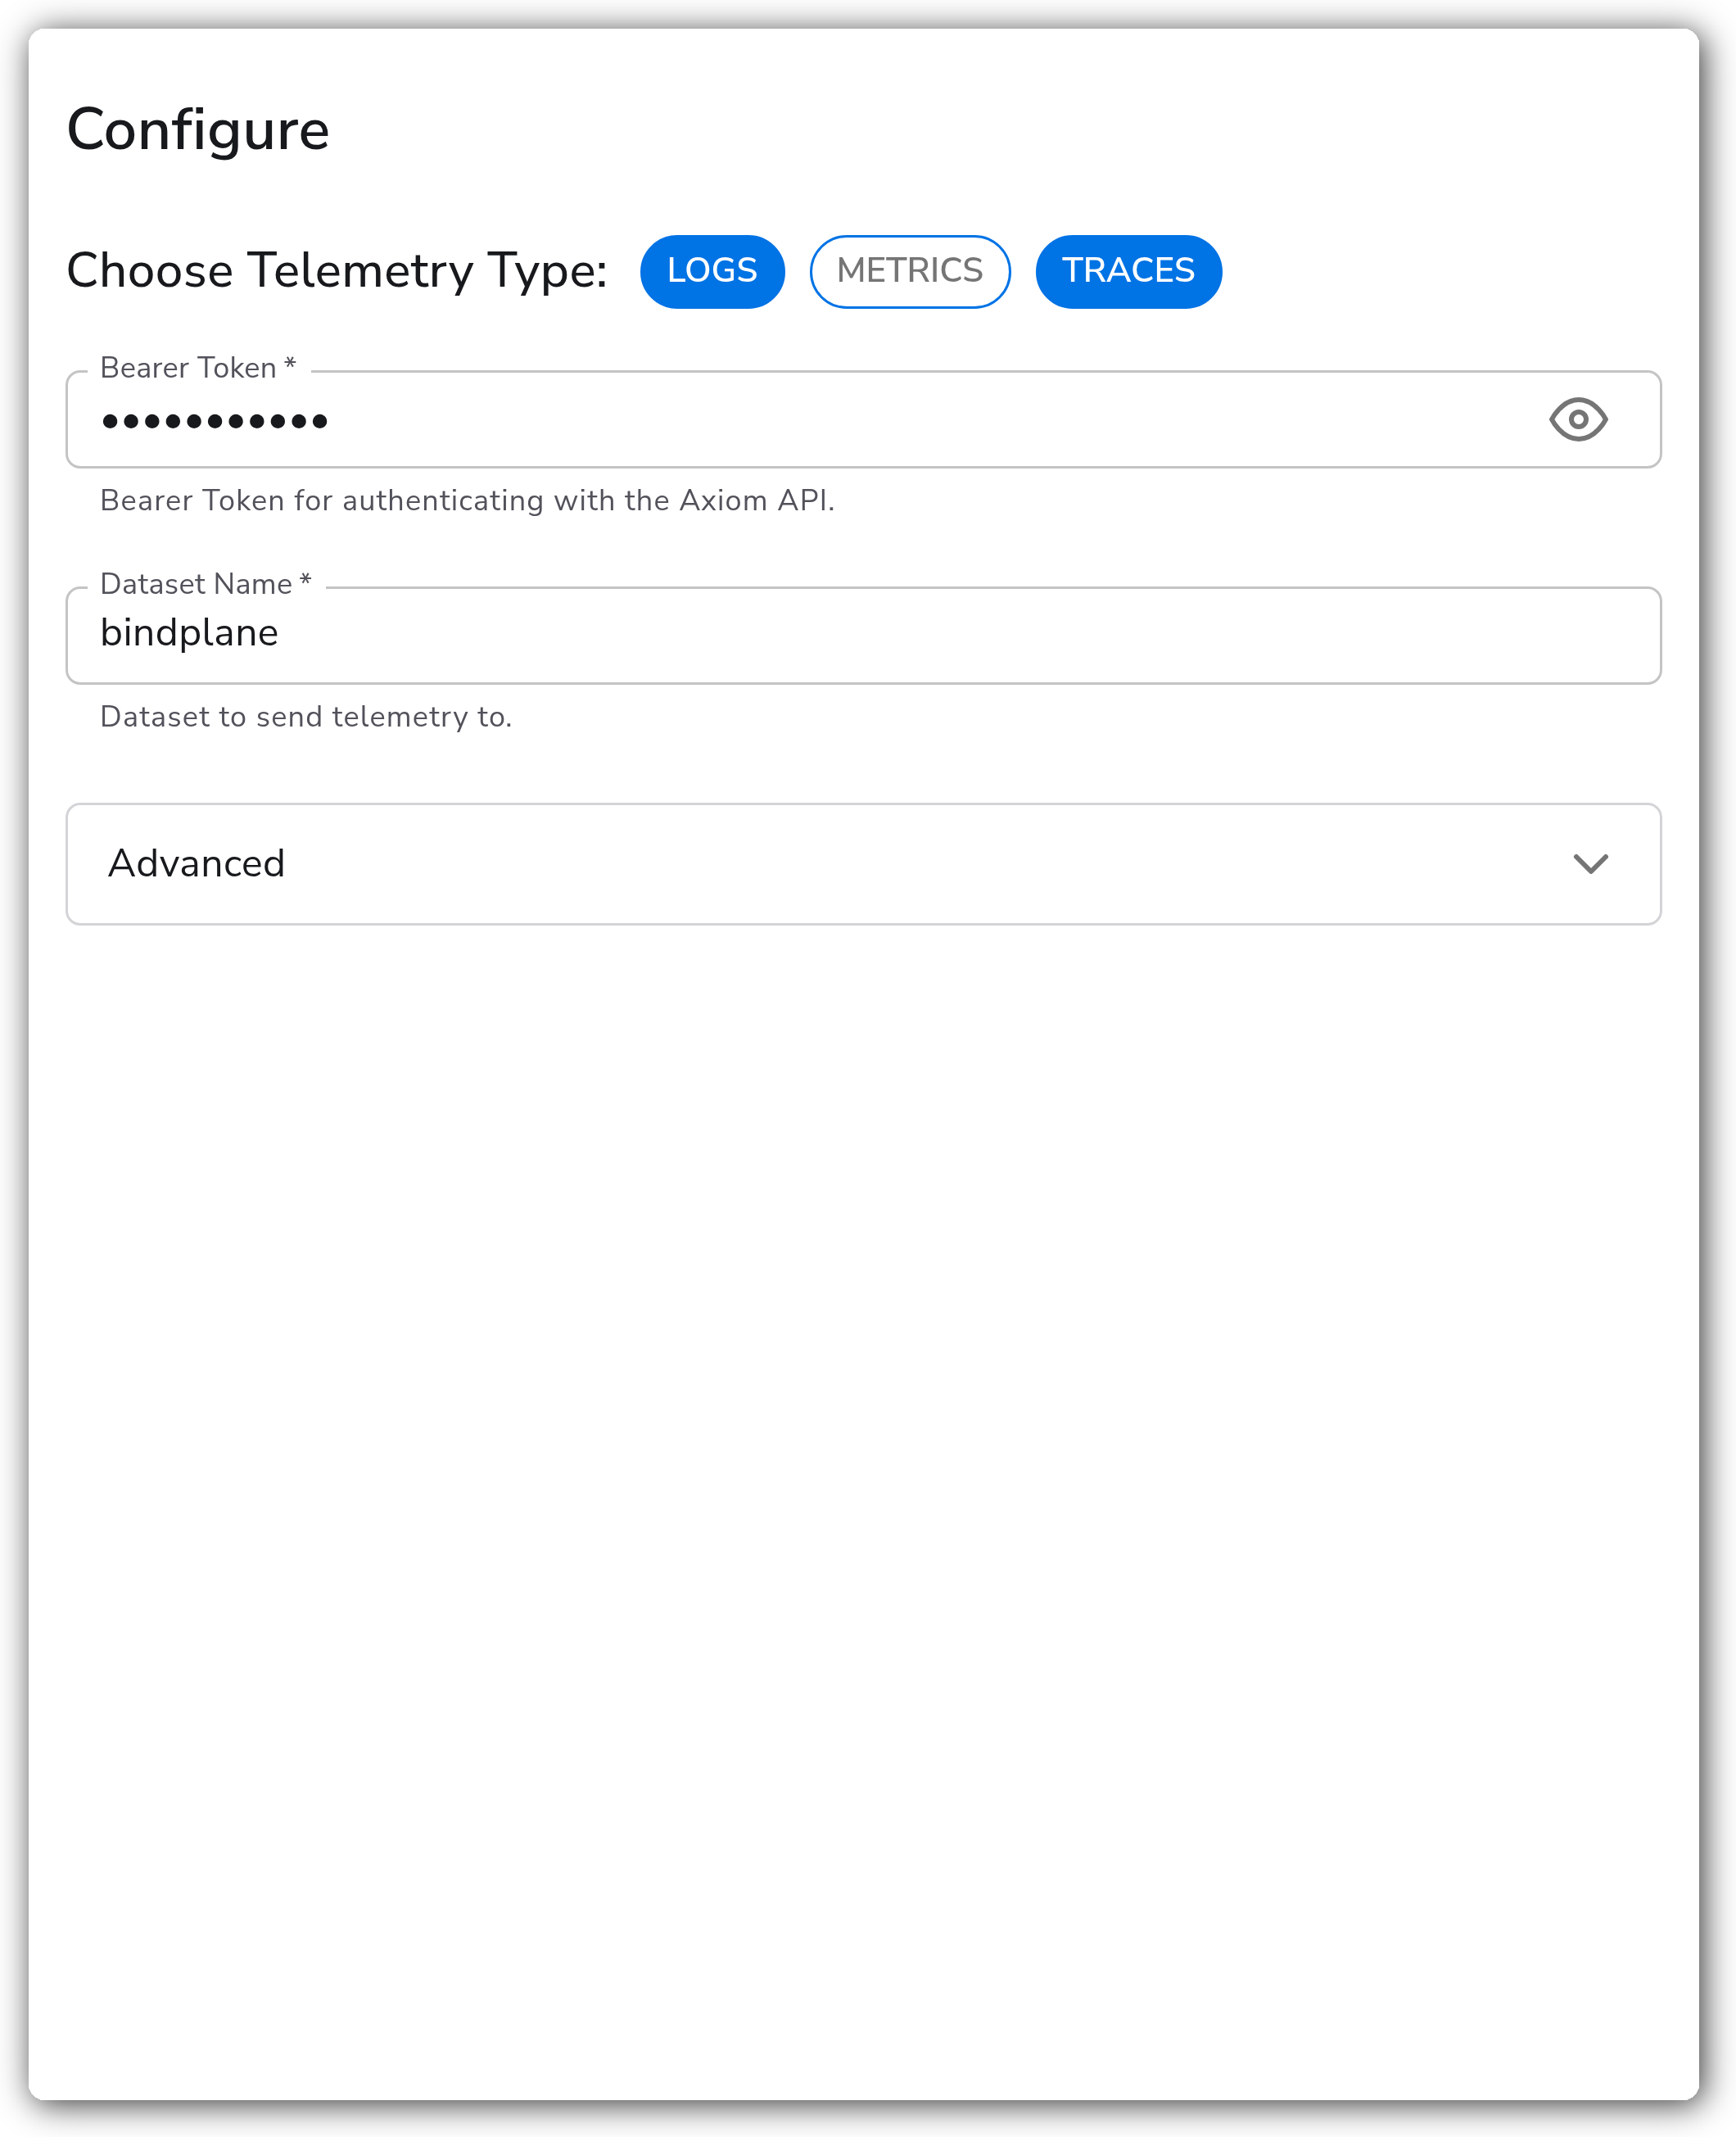Image resolution: width=1736 pixels, height=2137 pixels.
Task: Expand the Advanced section chevron
Action: click(1590, 864)
